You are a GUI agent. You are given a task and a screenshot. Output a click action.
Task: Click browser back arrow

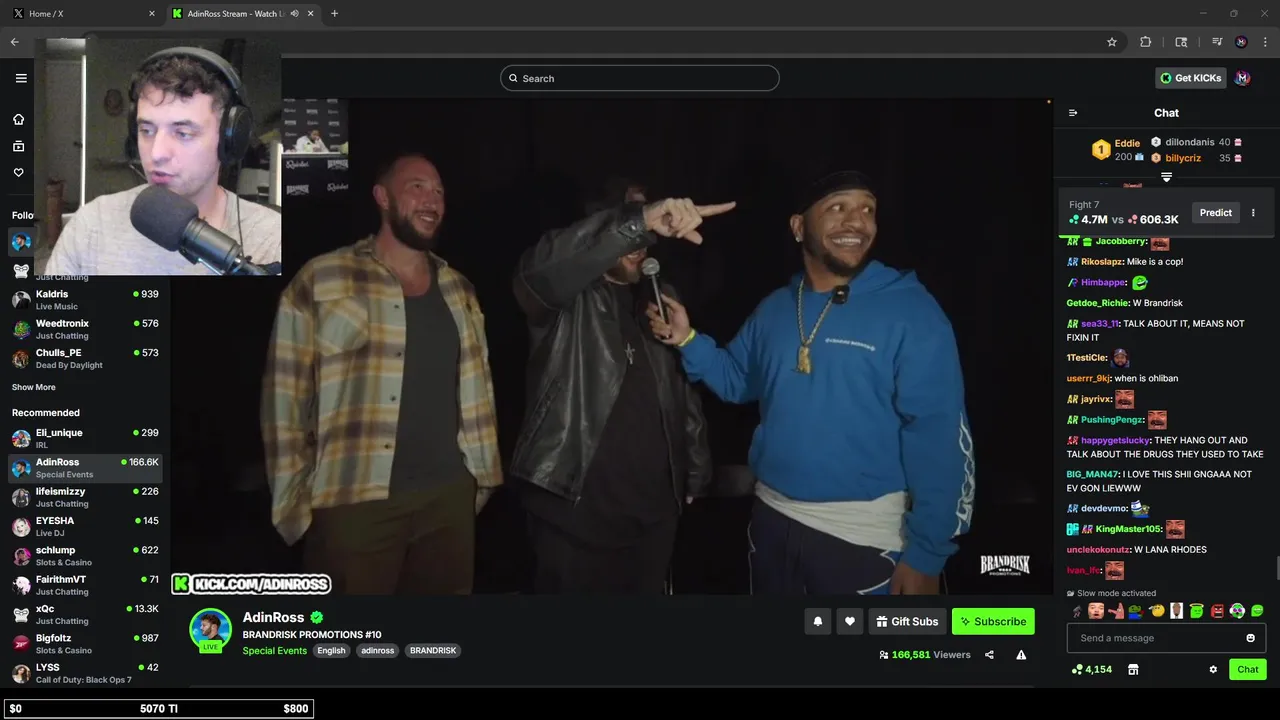point(15,42)
